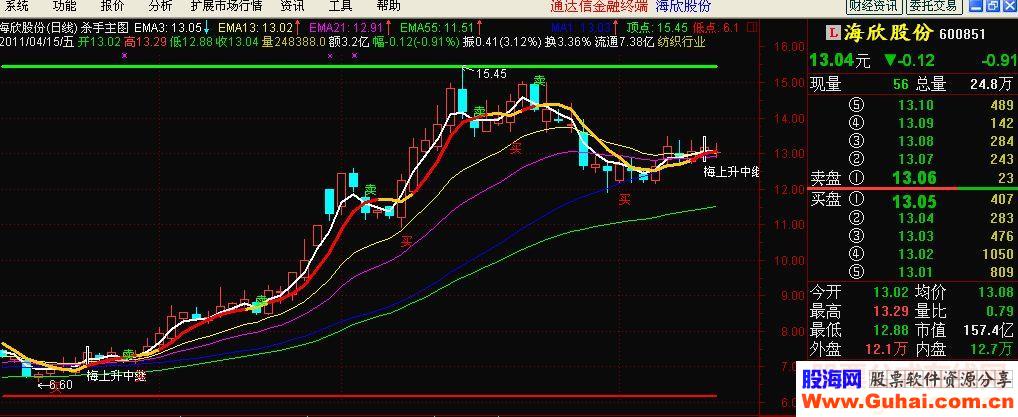Click the 纺织行业 sector label
This screenshot has width=1018, height=417.
682,42
